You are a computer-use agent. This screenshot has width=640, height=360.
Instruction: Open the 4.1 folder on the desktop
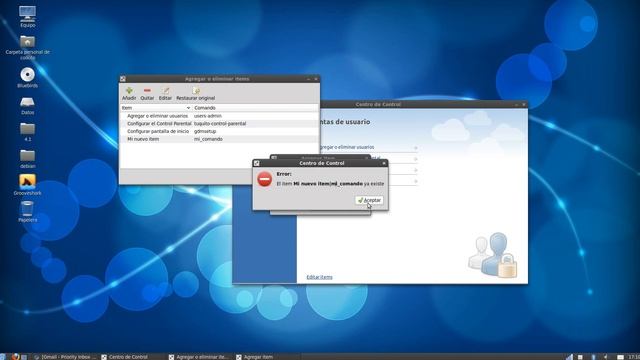[27, 131]
